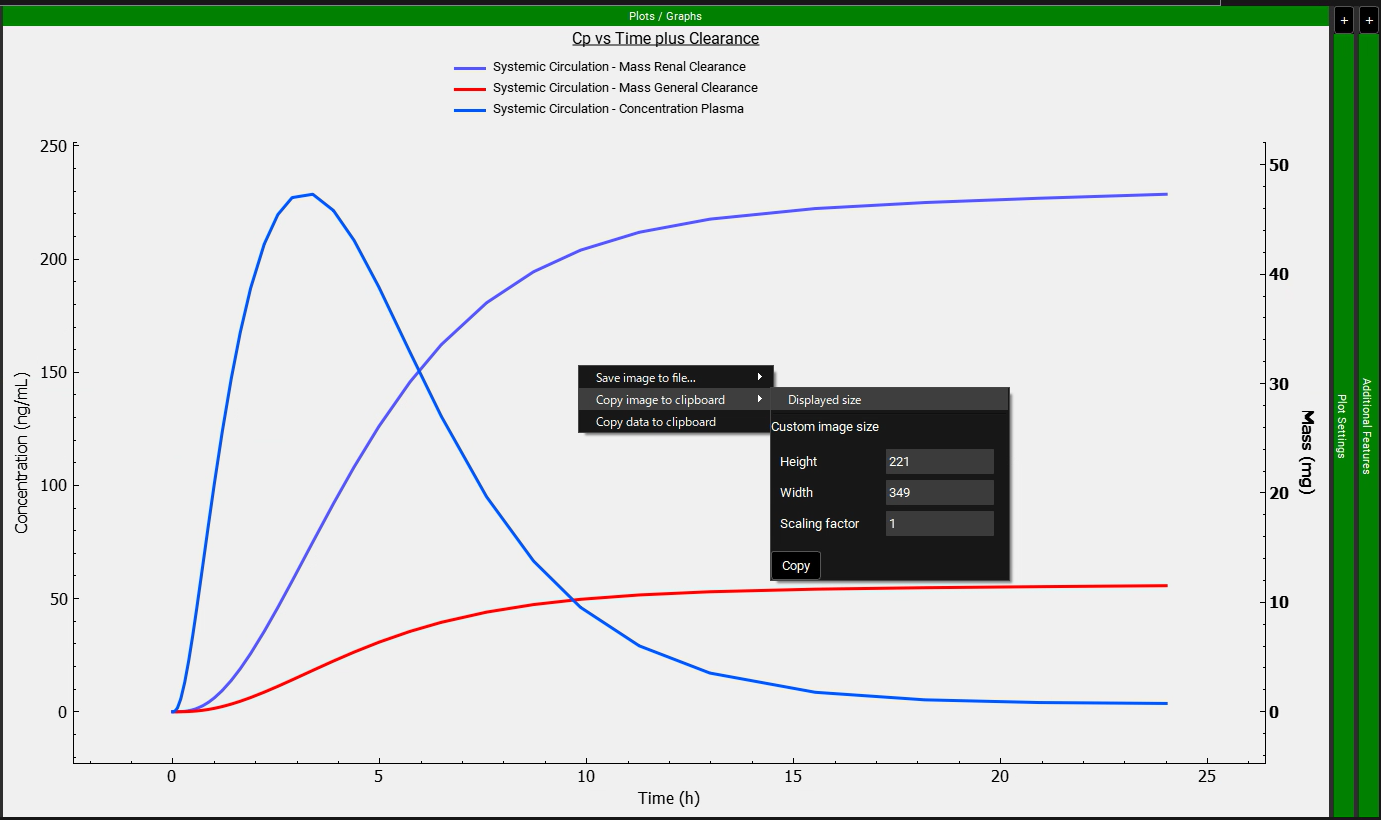Open the Additional Features side panel
The image size is (1381, 820).
click(x=1367, y=425)
